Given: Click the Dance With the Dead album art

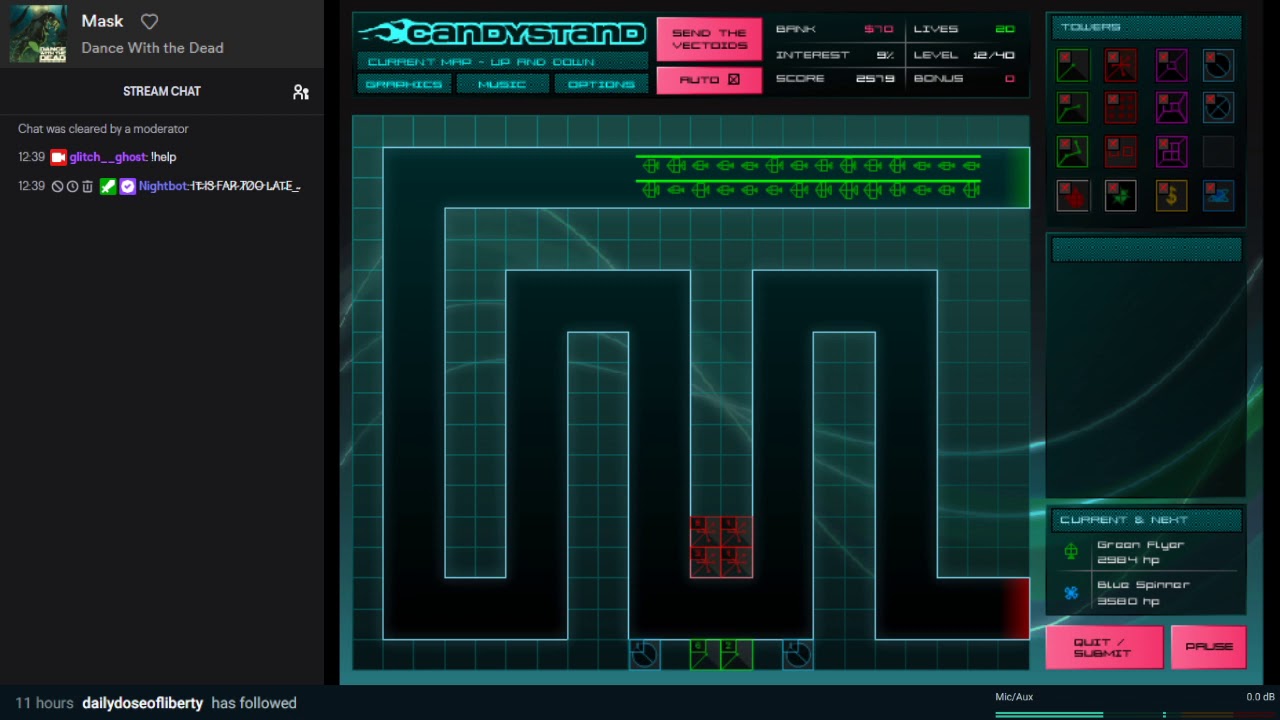Looking at the screenshot, I should [38, 34].
